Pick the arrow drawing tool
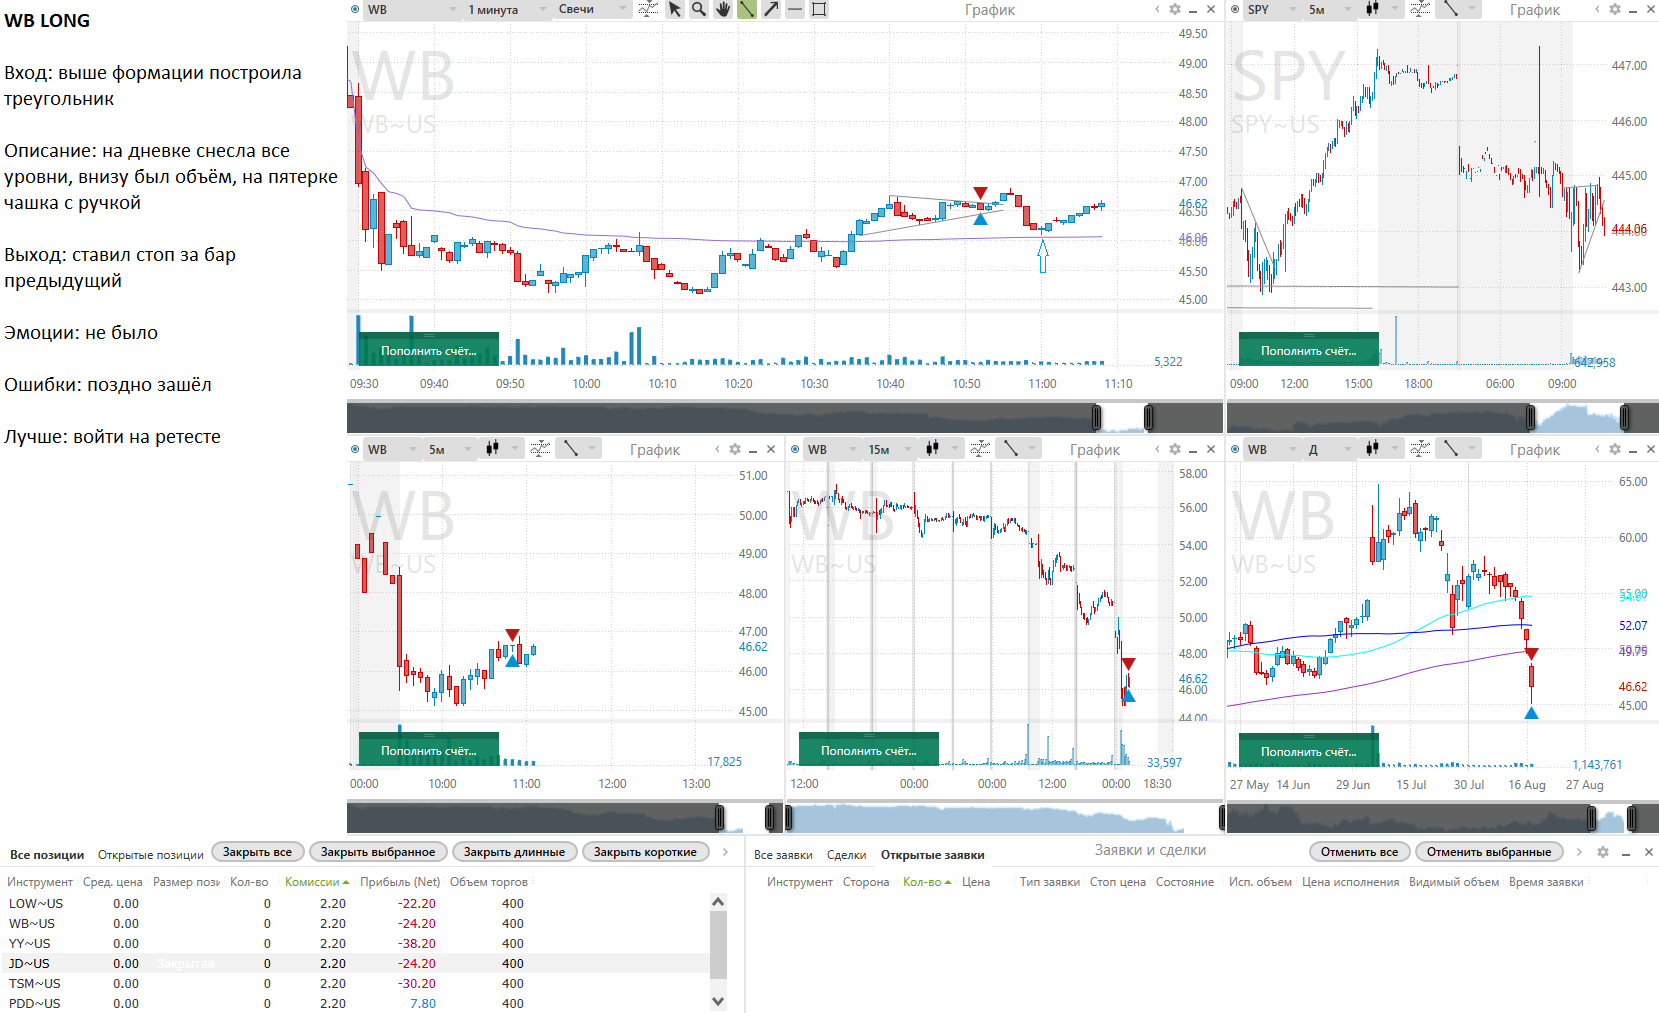The image size is (1659, 1013). click(771, 9)
